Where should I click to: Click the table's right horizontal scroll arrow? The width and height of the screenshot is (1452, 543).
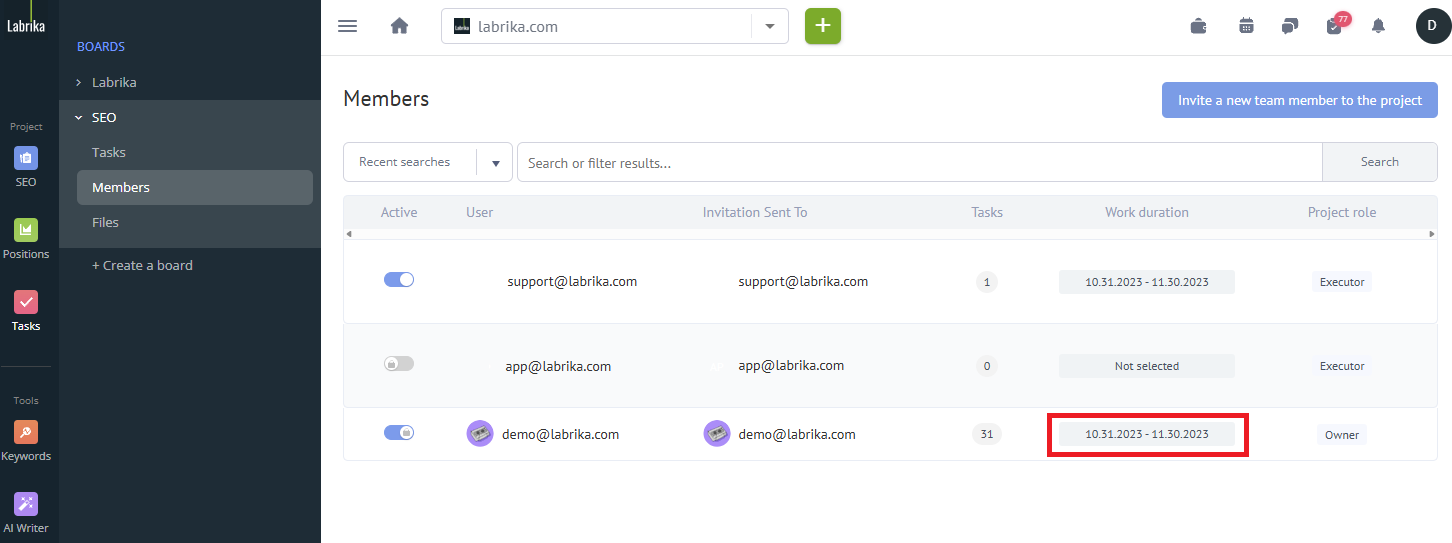tap(1432, 234)
